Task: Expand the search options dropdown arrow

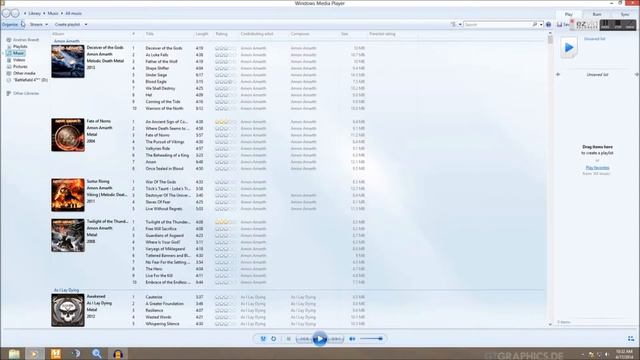Action: (541, 24)
